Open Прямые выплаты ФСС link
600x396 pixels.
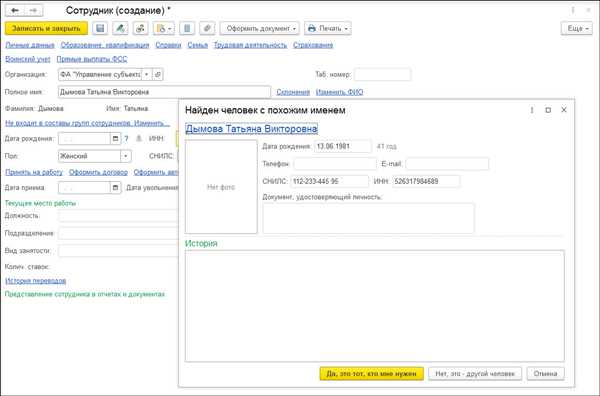click(92, 59)
